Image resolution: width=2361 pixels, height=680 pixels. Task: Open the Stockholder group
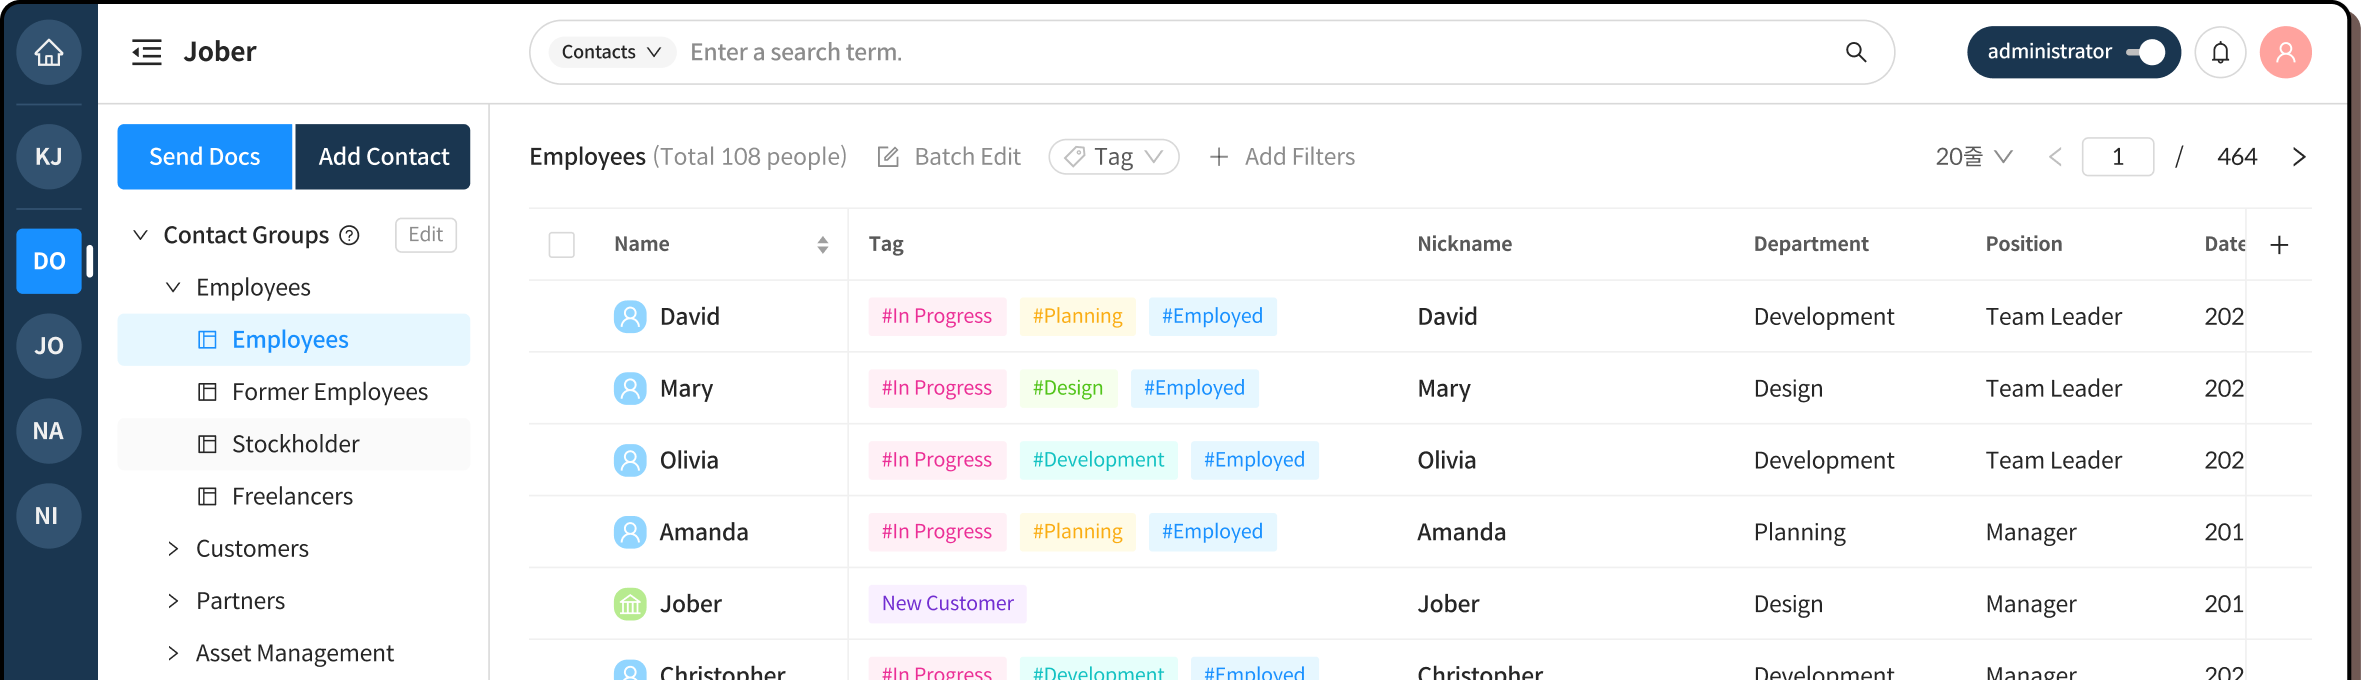click(x=295, y=444)
